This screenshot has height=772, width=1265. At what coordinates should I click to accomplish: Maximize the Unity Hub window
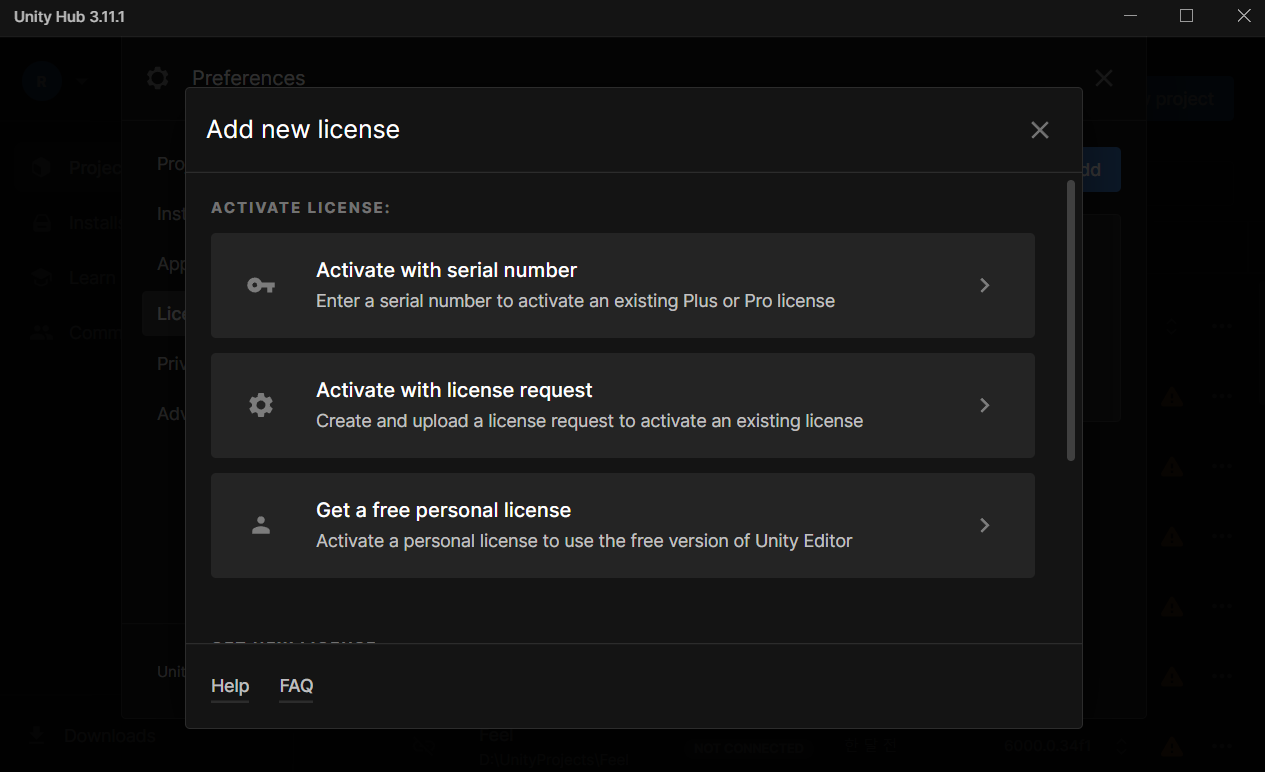click(1186, 16)
